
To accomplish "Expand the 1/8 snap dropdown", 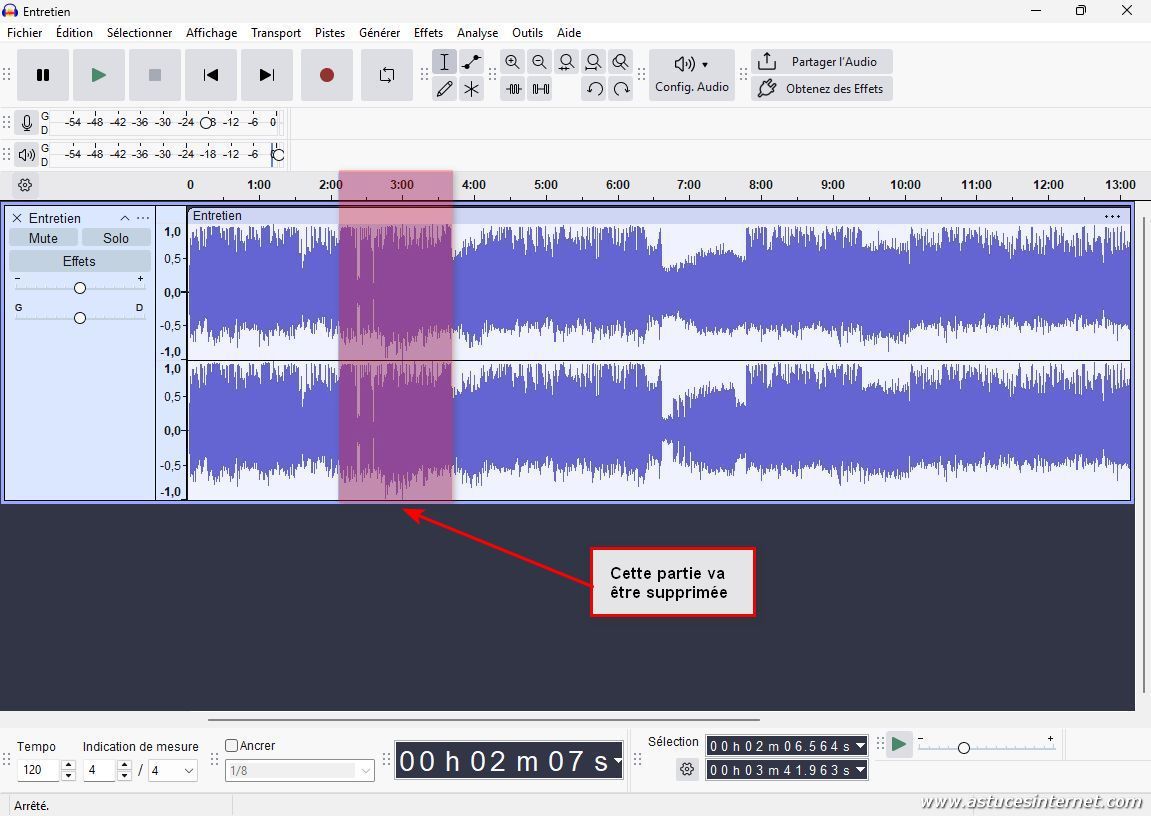I will point(365,770).
